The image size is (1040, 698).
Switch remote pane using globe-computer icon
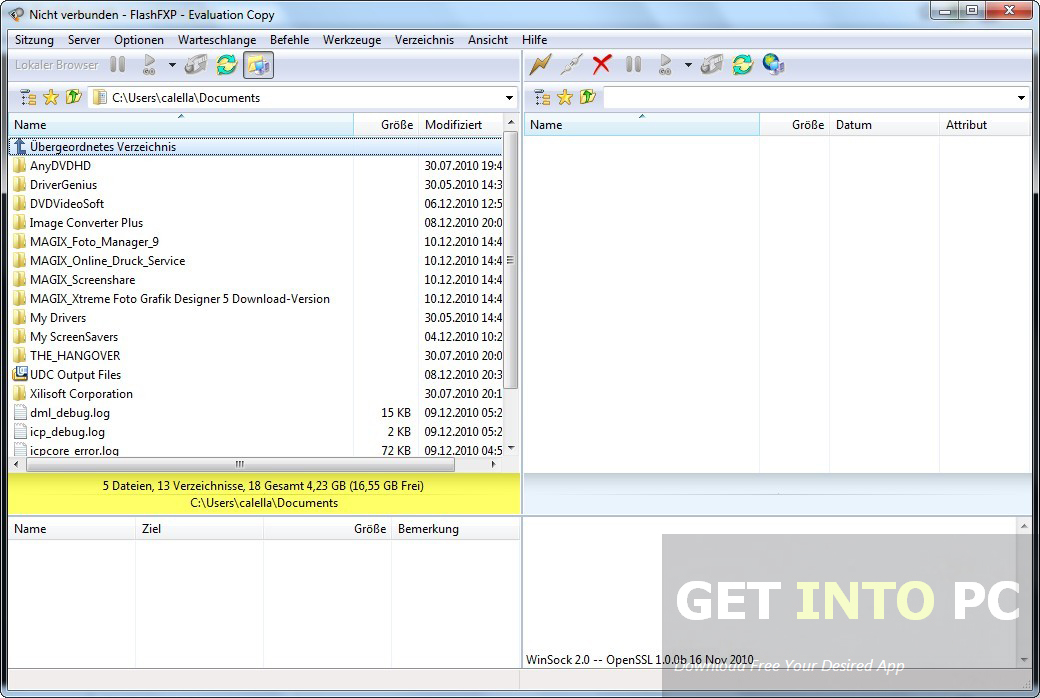click(773, 64)
